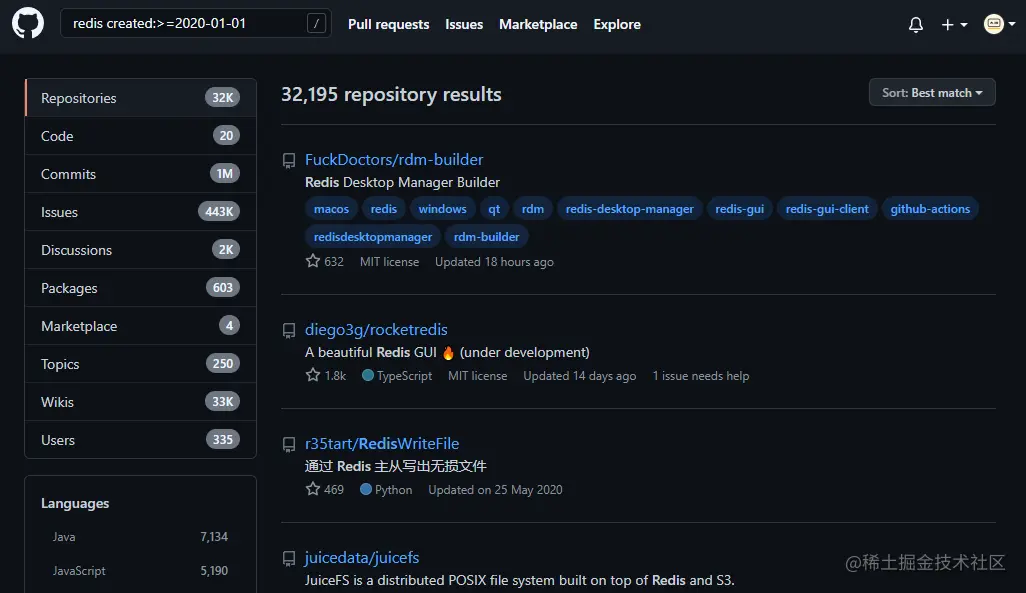The width and height of the screenshot is (1026, 593).
Task: Open the plus create-new menu
Action: tap(954, 25)
